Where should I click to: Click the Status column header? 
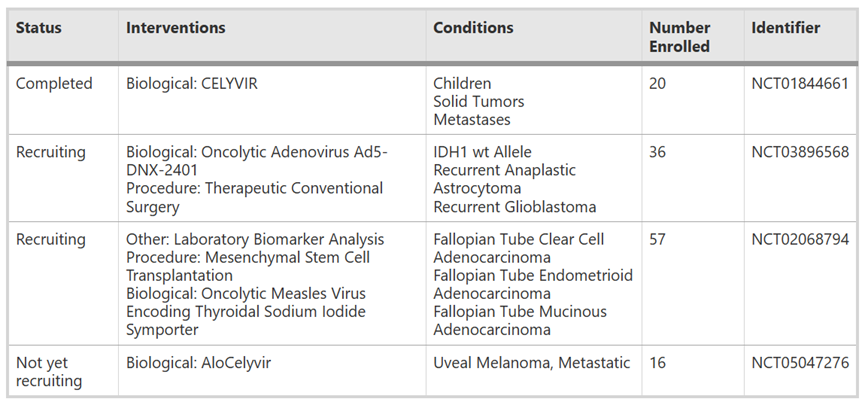39,28
